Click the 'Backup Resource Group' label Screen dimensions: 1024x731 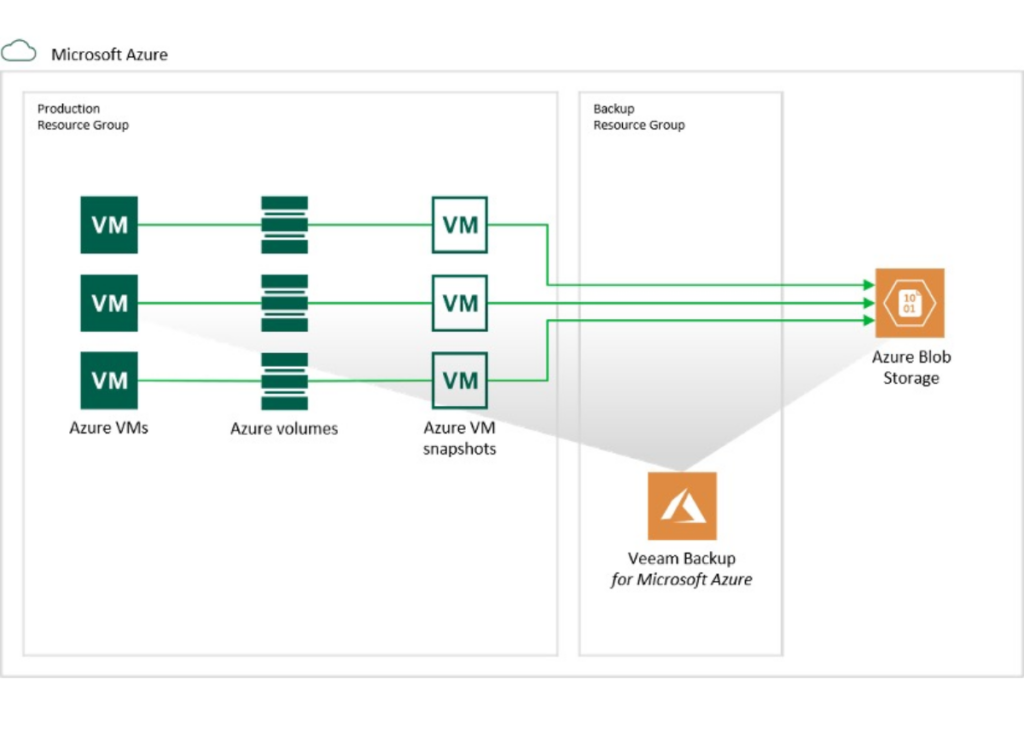pyautogui.click(x=639, y=116)
